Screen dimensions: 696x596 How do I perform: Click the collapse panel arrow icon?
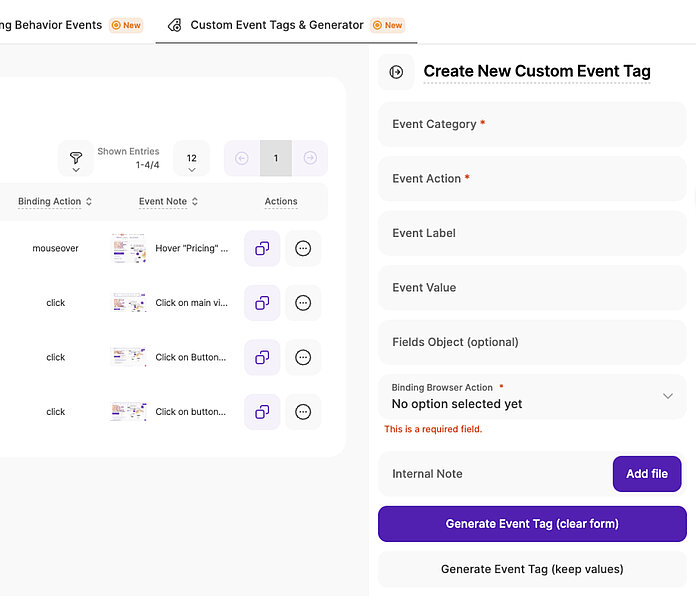(x=396, y=72)
